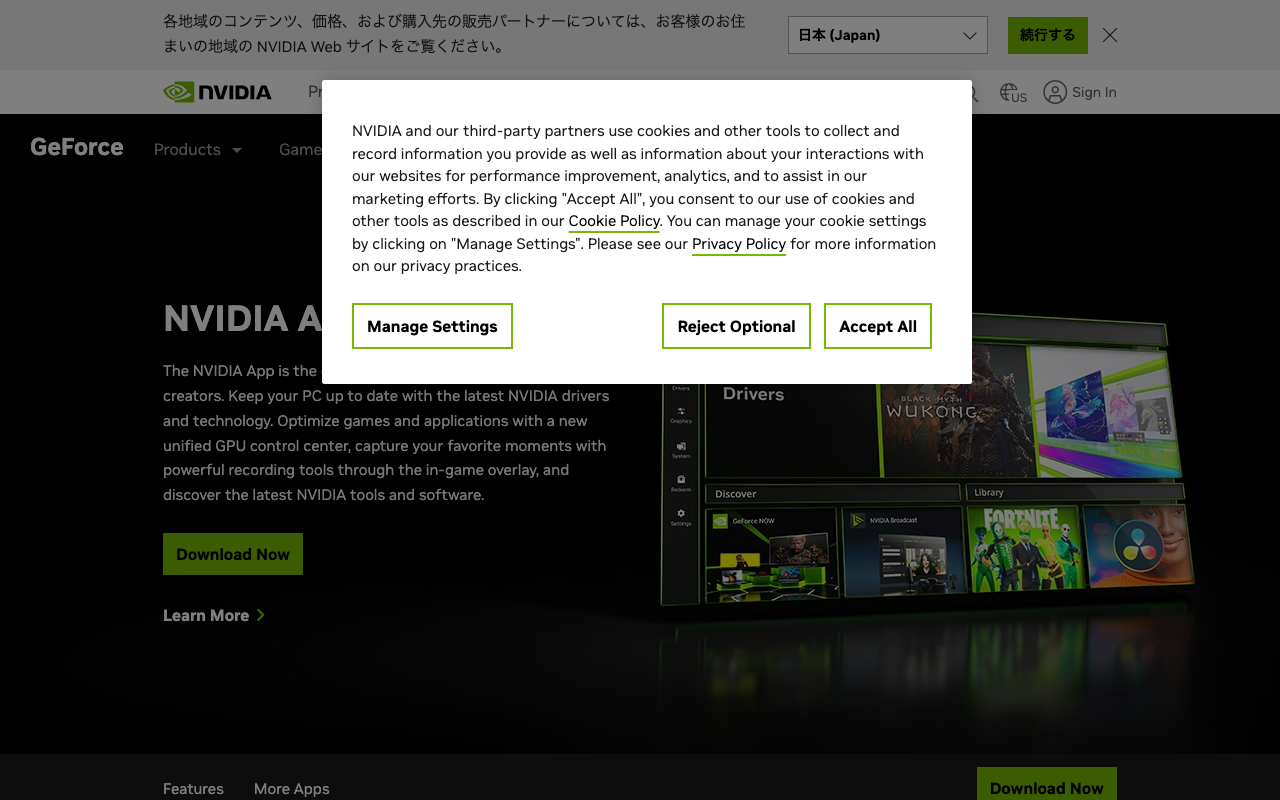This screenshot has height=800, width=1280.
Task: Click the hero Download Now button
Action: click(233, 554)
